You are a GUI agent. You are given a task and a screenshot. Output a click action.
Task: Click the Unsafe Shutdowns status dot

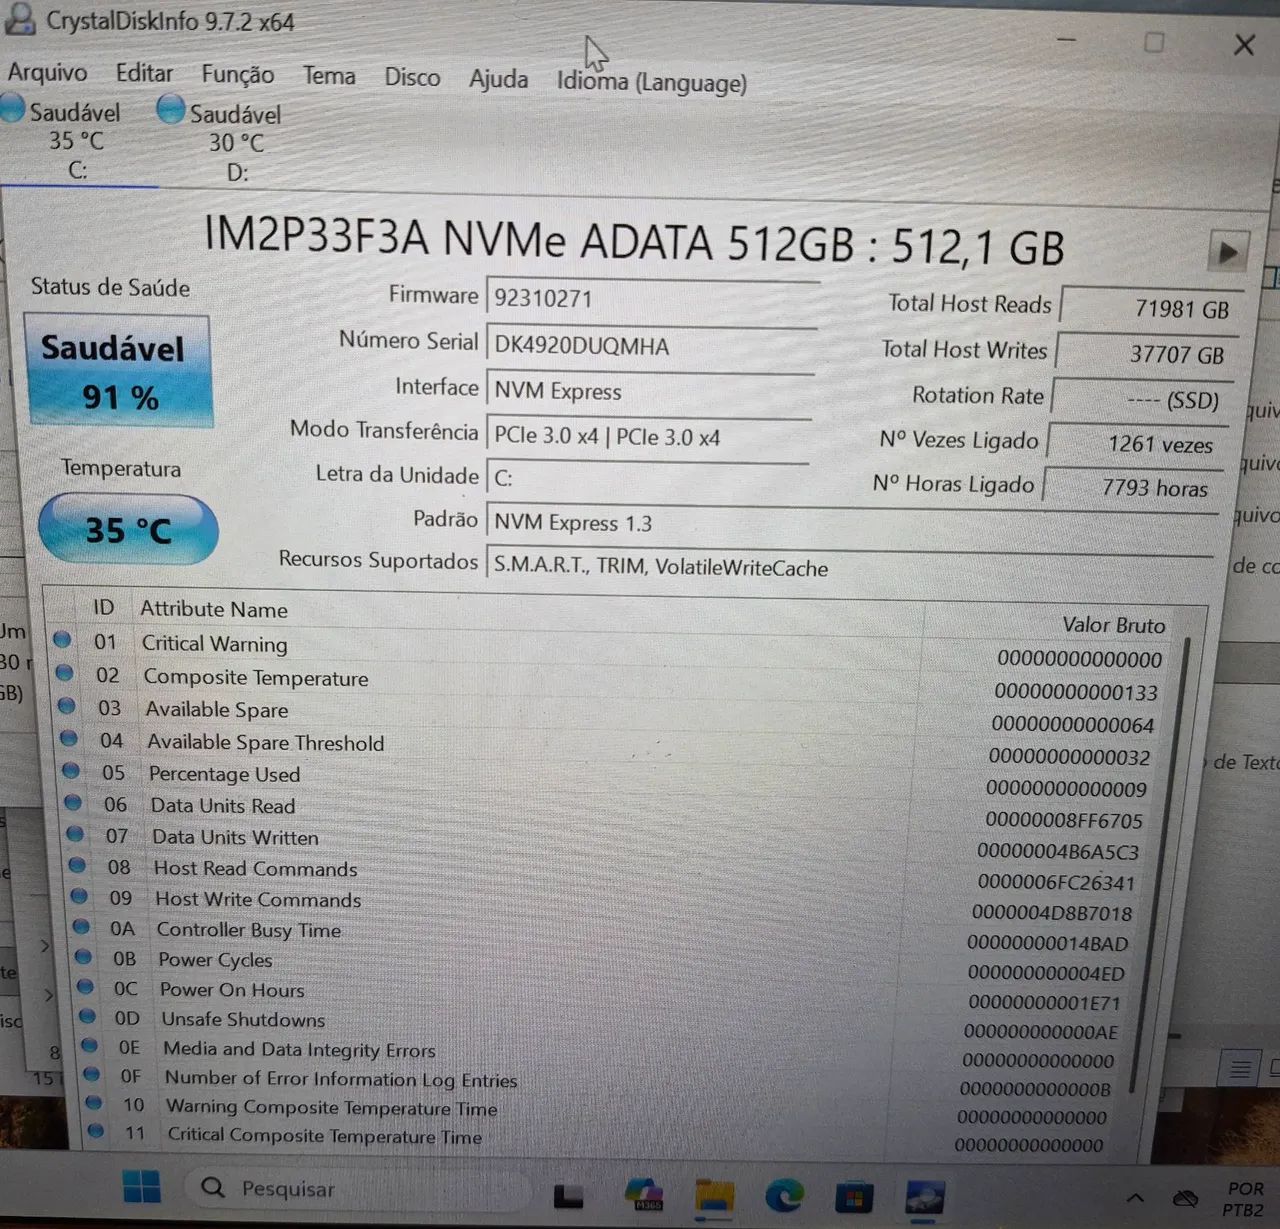(x=87, y=1017)
